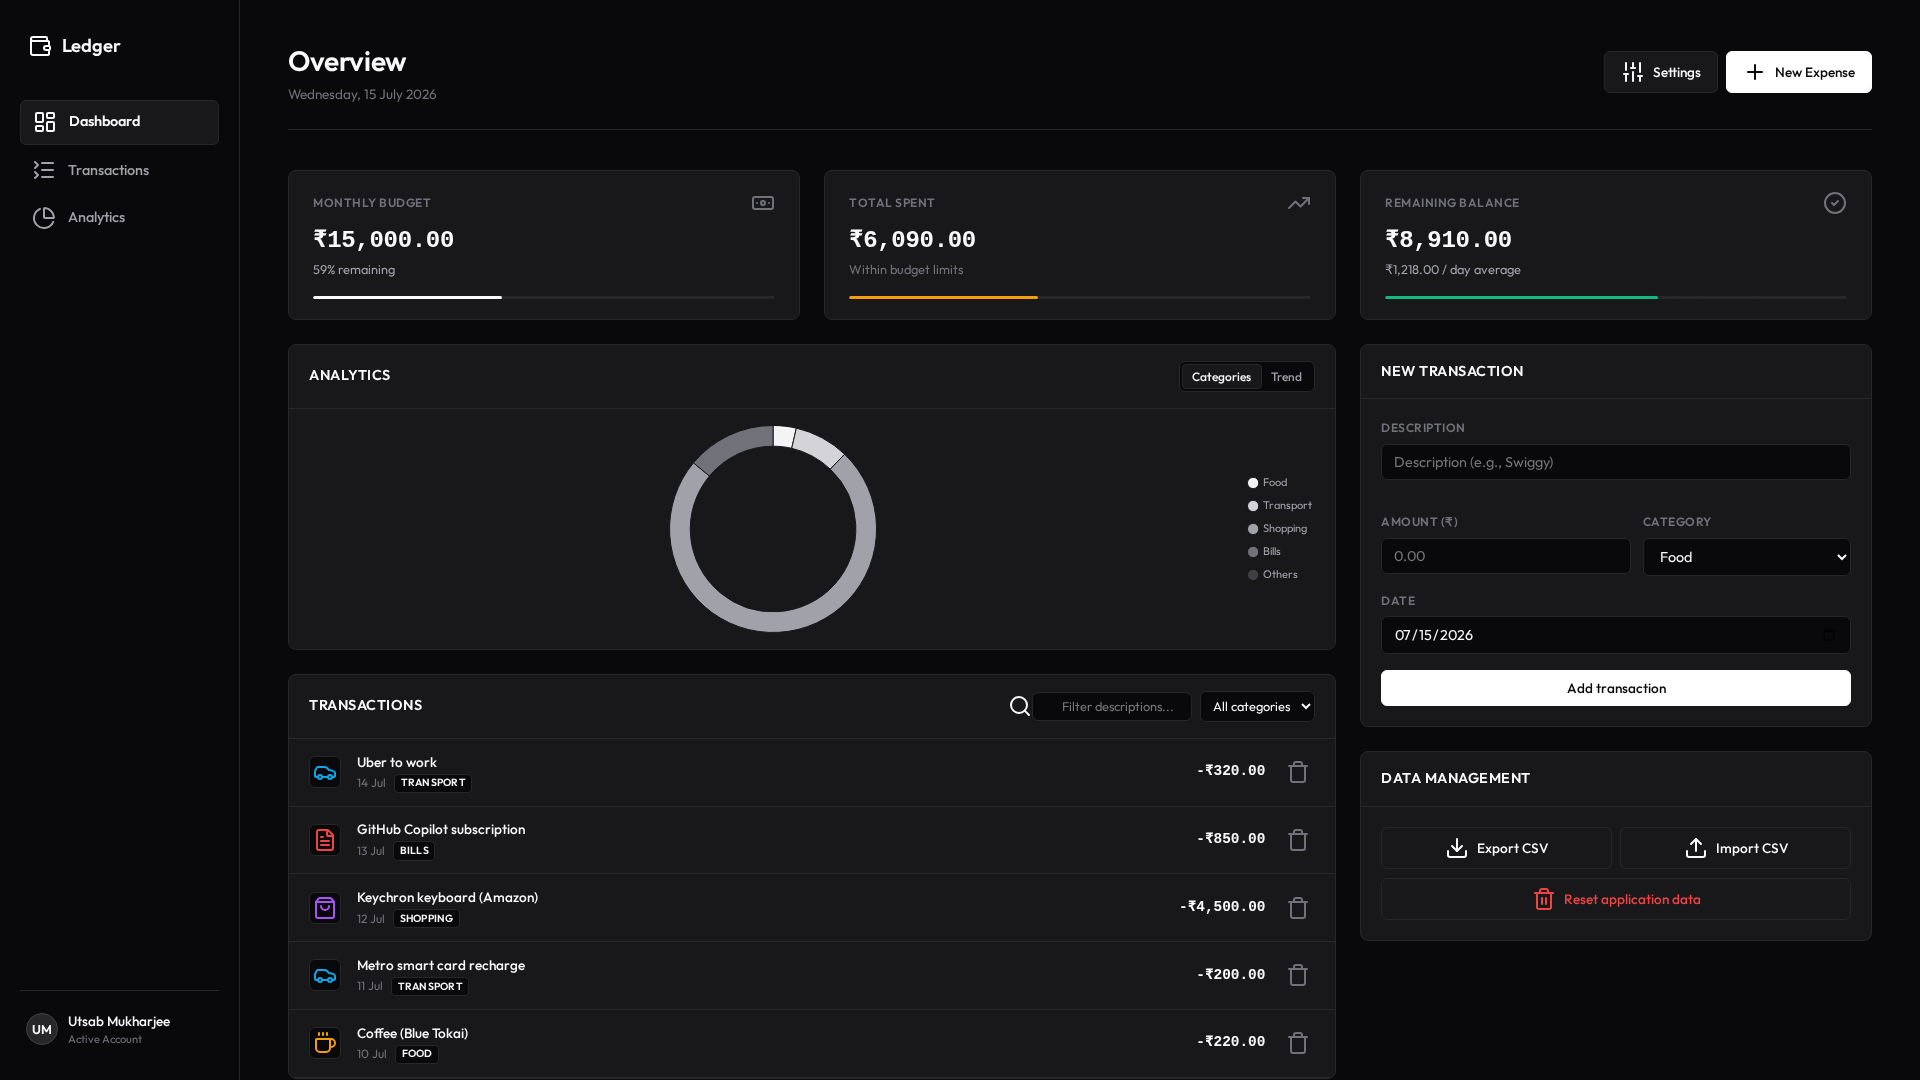
Task: Go to Transactions in sidebar
Action: click(119, 171)
